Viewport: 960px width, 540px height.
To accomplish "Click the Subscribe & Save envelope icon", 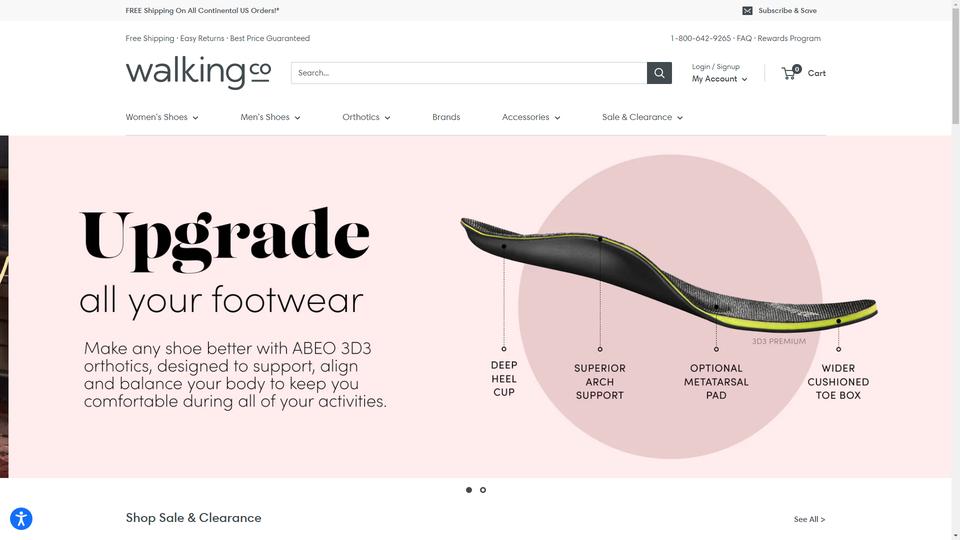I will click(747, 10).
